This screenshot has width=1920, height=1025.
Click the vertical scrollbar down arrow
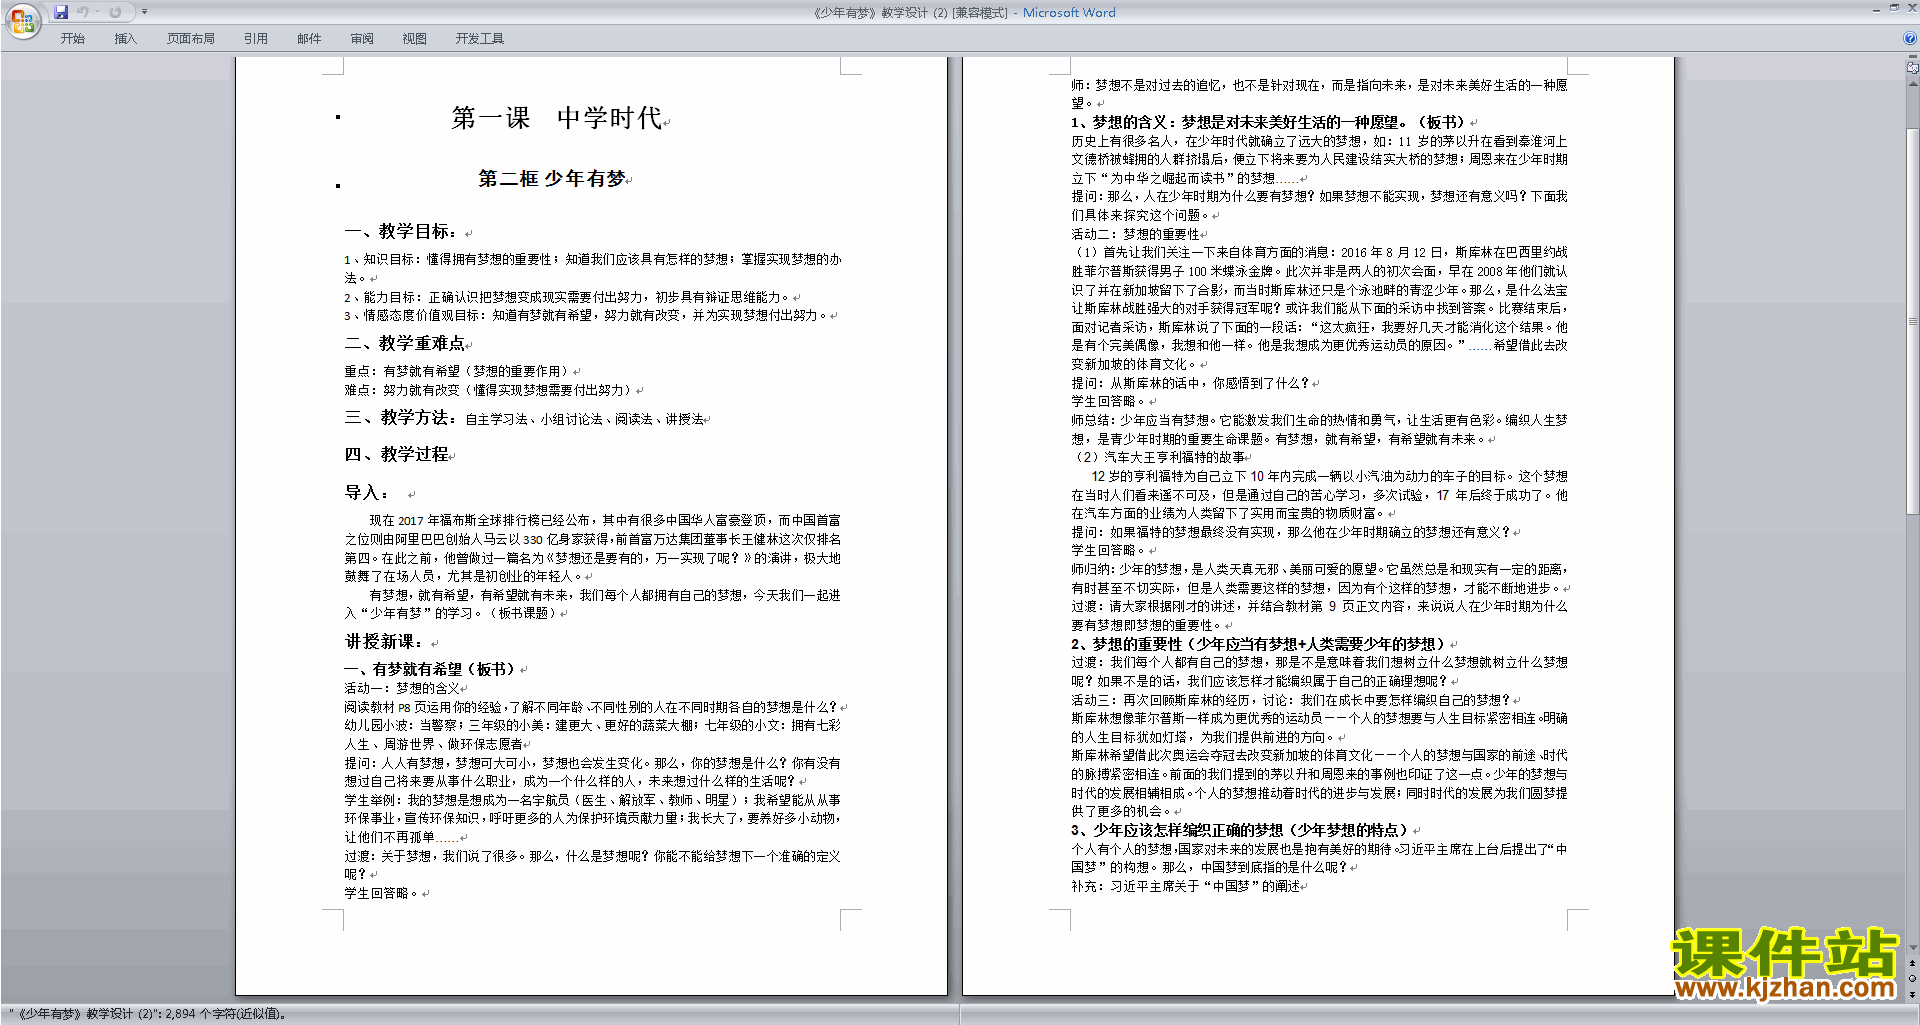point(1913,948)
